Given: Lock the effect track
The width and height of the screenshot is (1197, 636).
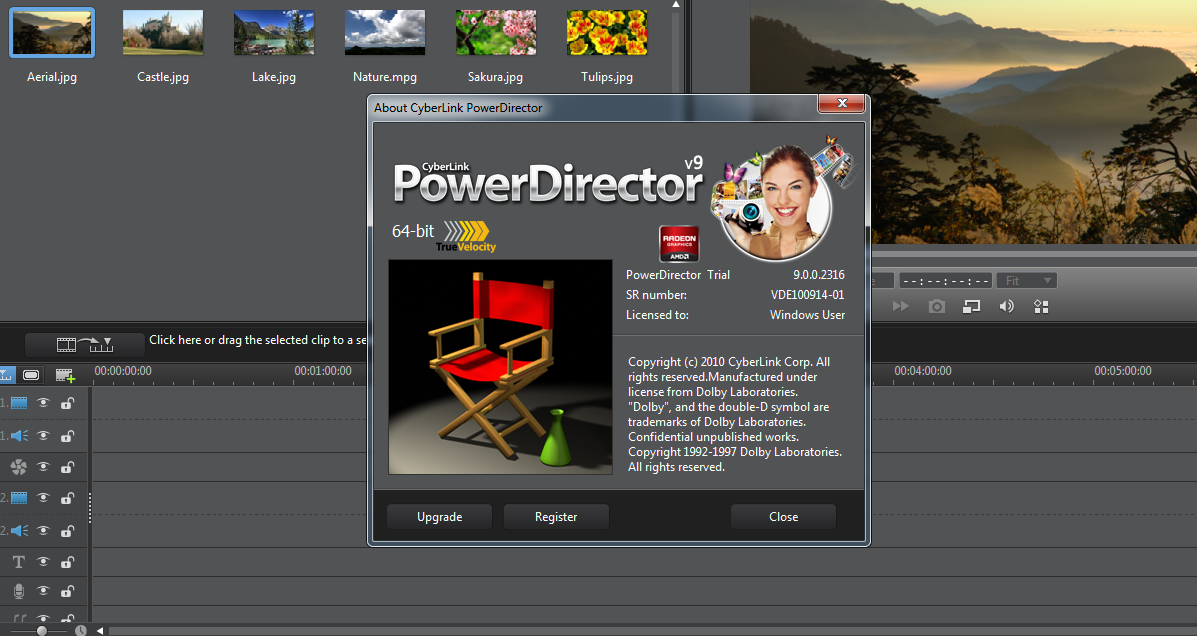Looking at the screenshot, I should point(67,467).
